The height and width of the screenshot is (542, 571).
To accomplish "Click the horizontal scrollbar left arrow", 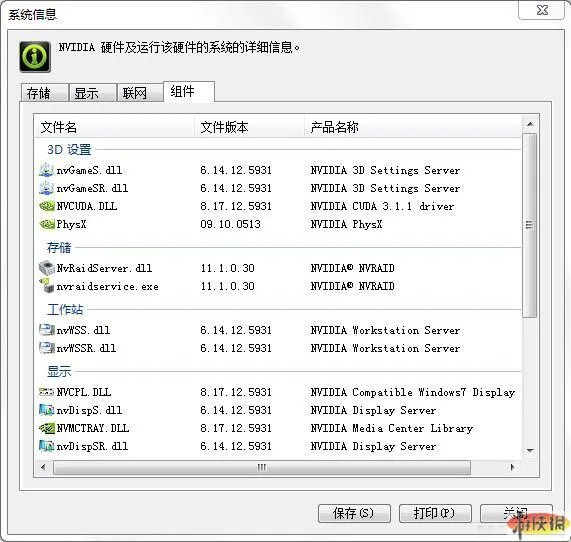I will pos(43,467).
